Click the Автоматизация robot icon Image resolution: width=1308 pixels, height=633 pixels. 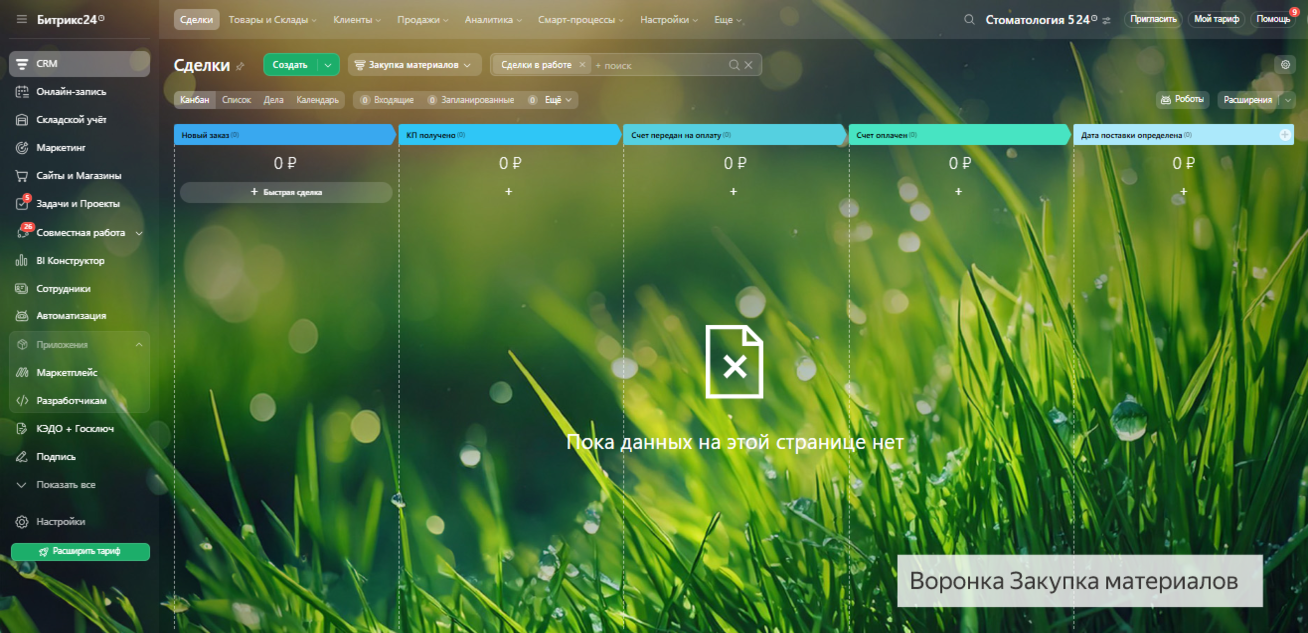coord(22,316)
